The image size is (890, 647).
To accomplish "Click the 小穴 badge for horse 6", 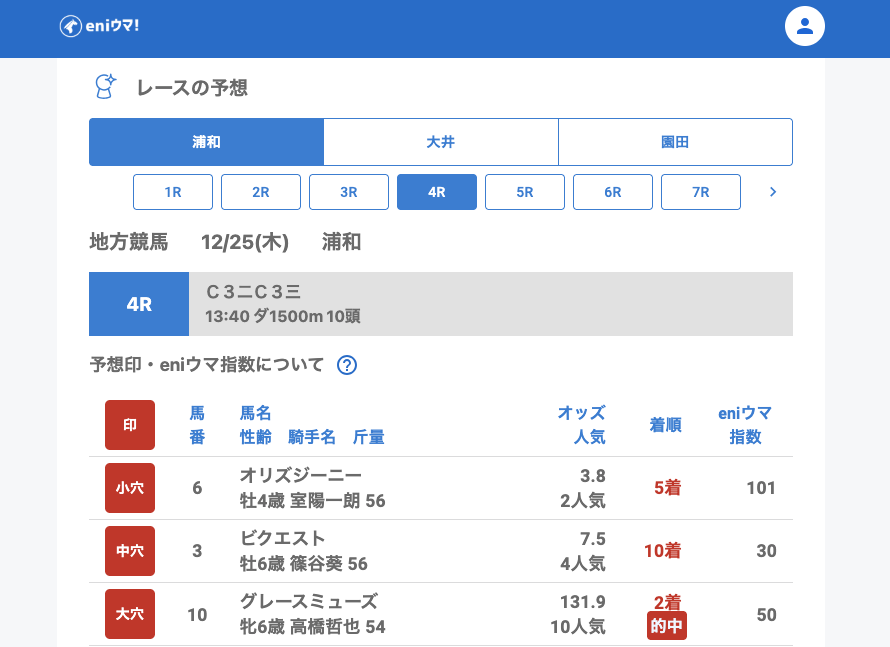I will coord(130,488).
